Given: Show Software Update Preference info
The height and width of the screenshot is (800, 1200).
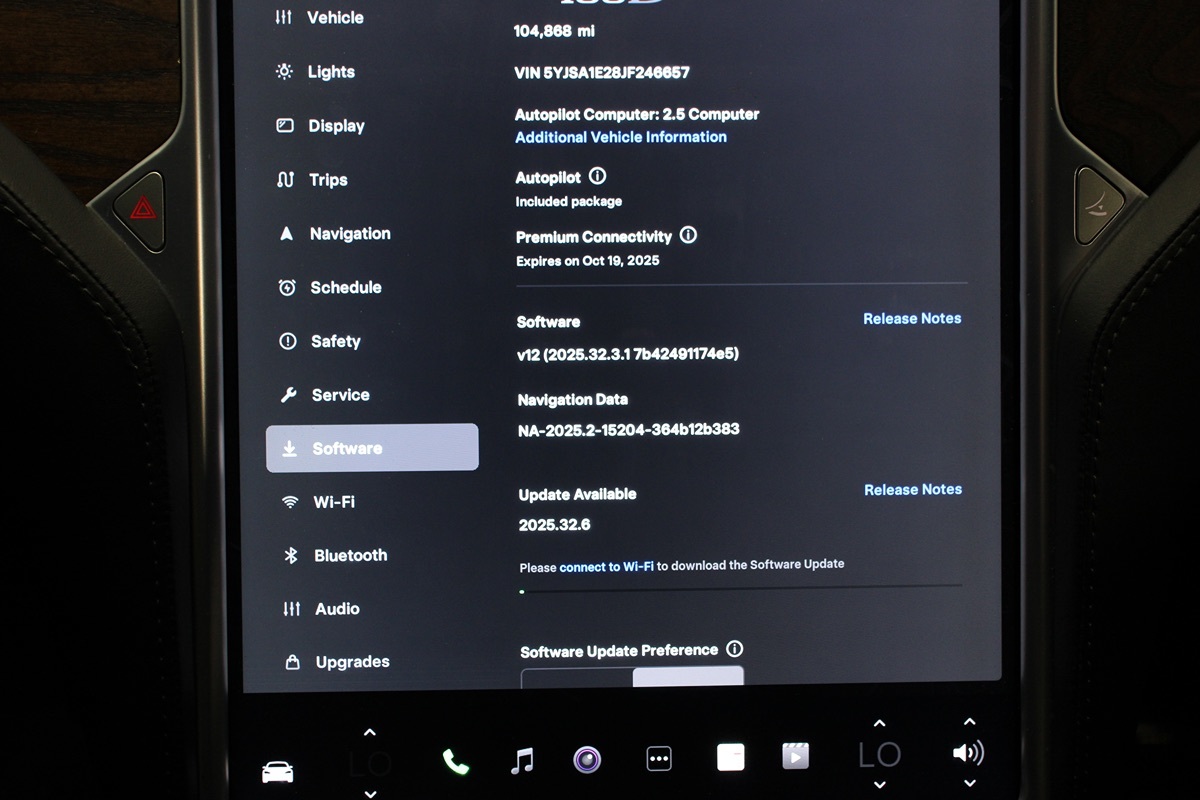Looking at the screenshot, I should coord(734,649).
